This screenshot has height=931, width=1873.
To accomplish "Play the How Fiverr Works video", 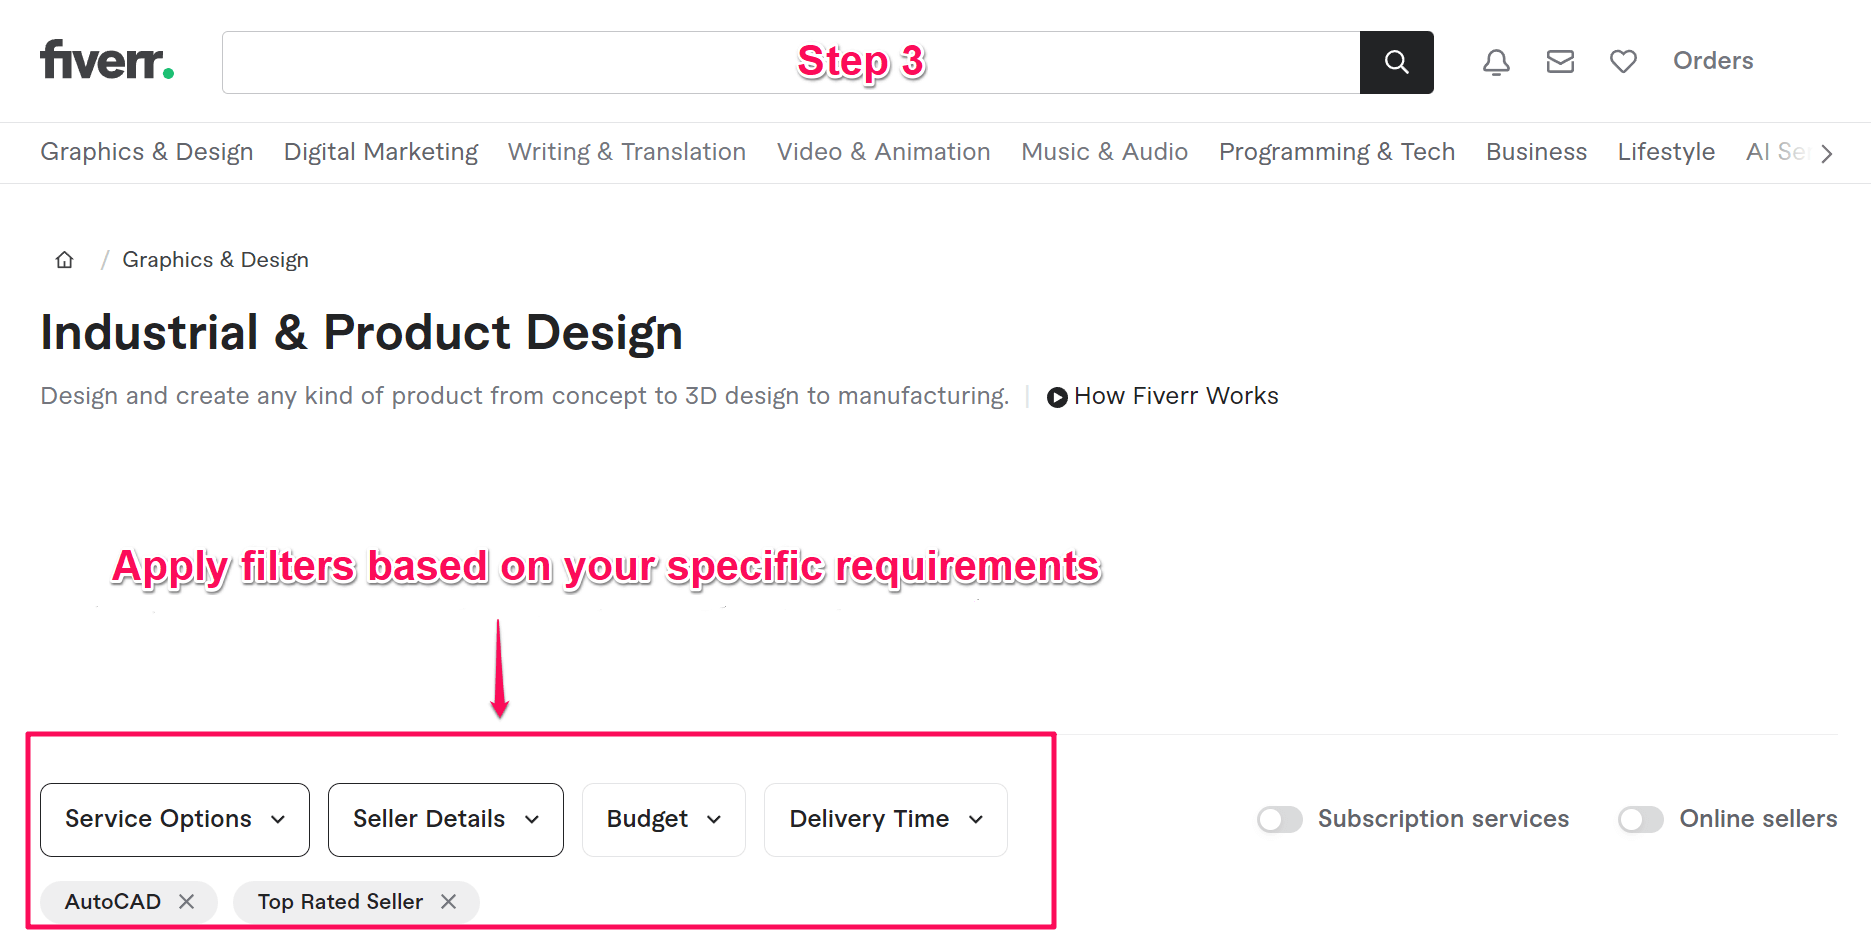I will (x=1056, y=397).
